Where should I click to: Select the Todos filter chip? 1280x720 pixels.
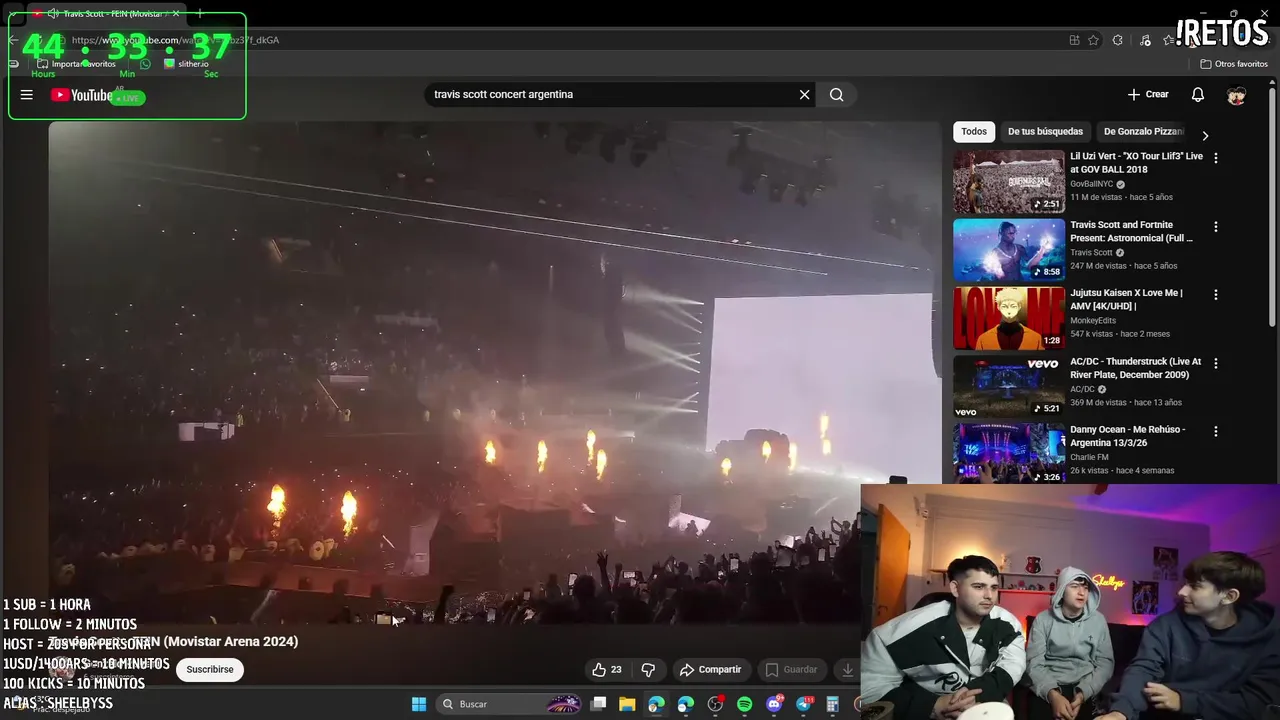tap(974, 131)
